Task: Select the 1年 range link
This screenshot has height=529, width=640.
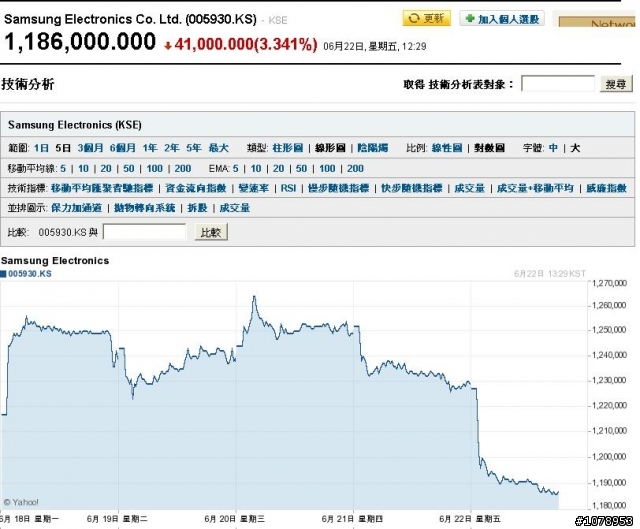Action: click(x=150, y=148)
